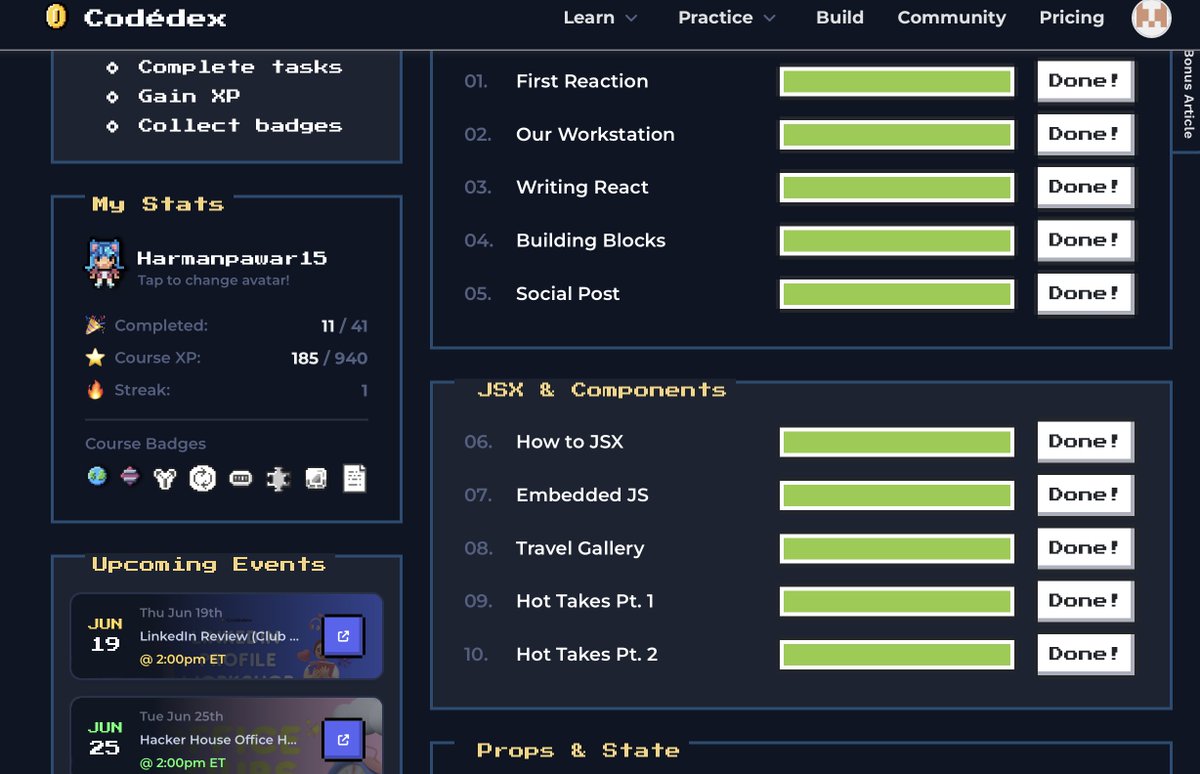Click Done! for How to JSX
Image resolution: width=1200 pixels, height=774 pixels.
point(1085,441)
